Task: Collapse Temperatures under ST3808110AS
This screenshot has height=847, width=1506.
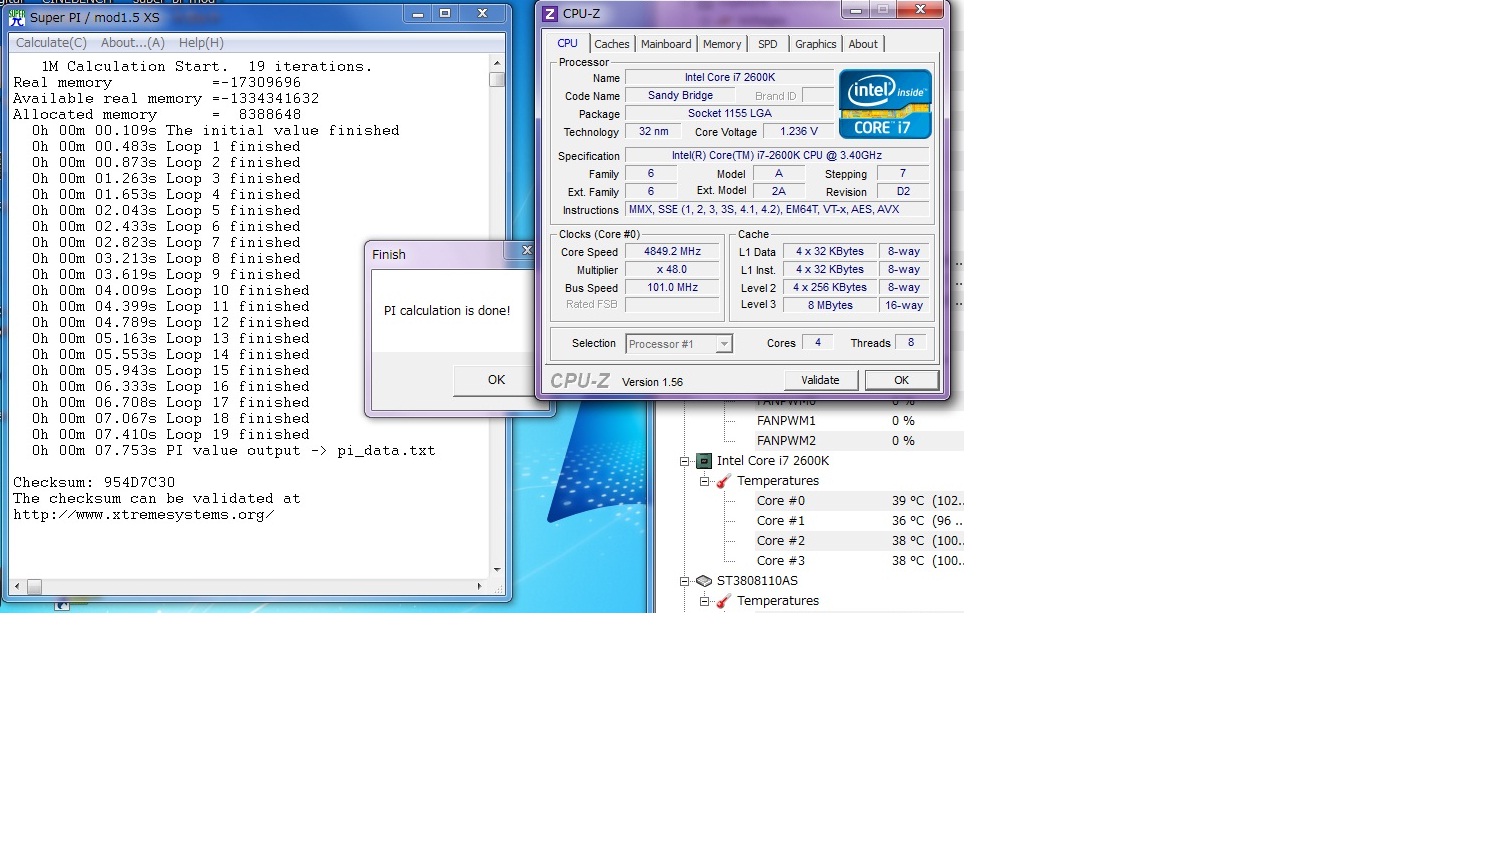Action: click(704, 601)
